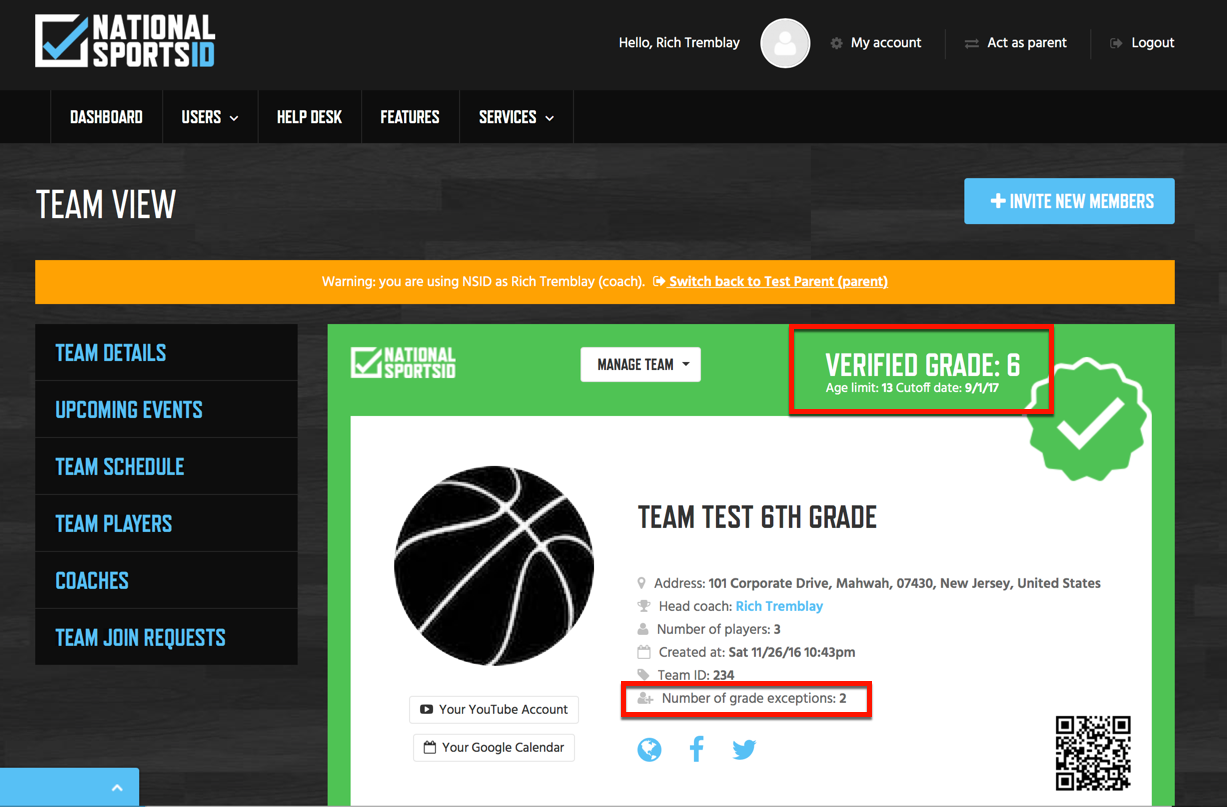Open the Features menu item
The height and width of the screenshot is (807, 1227).
pyautogui.click(x=410, y=117)
